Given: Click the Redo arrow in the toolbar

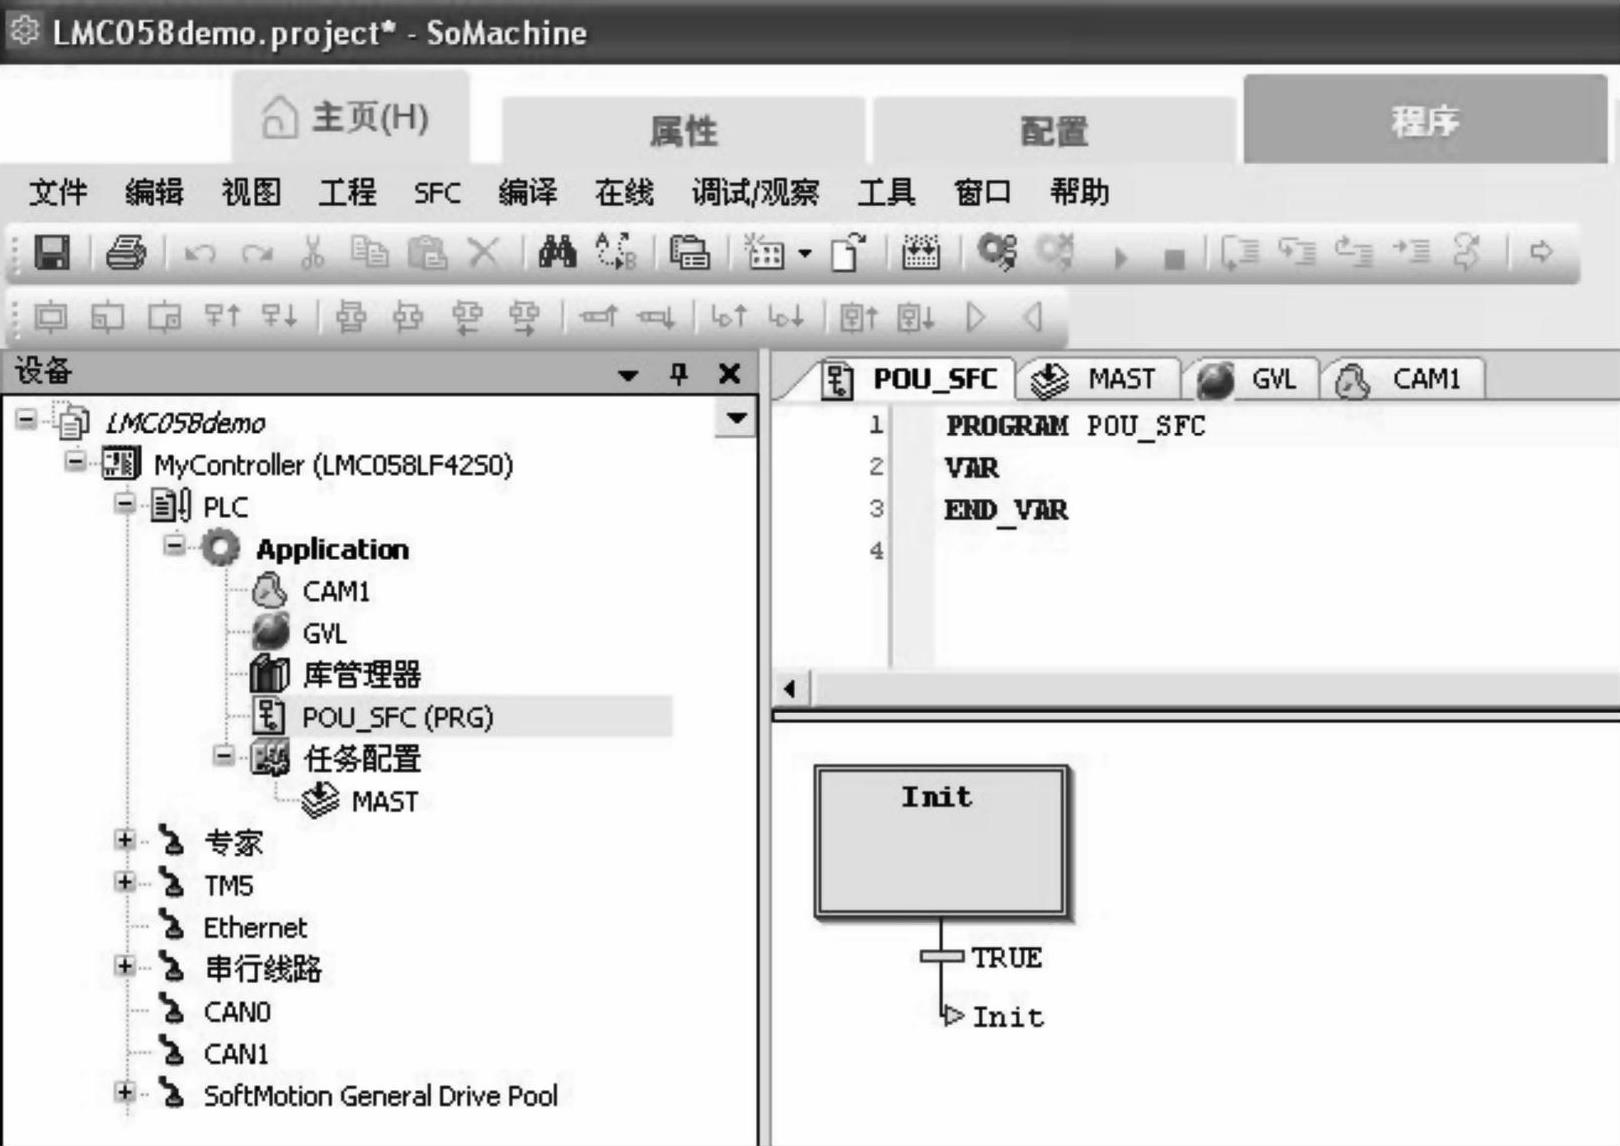Looking at the screenshot, I should [x=258, y=254].
